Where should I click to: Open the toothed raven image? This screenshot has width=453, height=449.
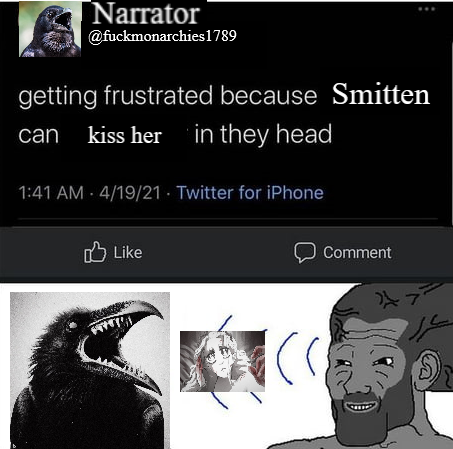(x=90, y=370)
